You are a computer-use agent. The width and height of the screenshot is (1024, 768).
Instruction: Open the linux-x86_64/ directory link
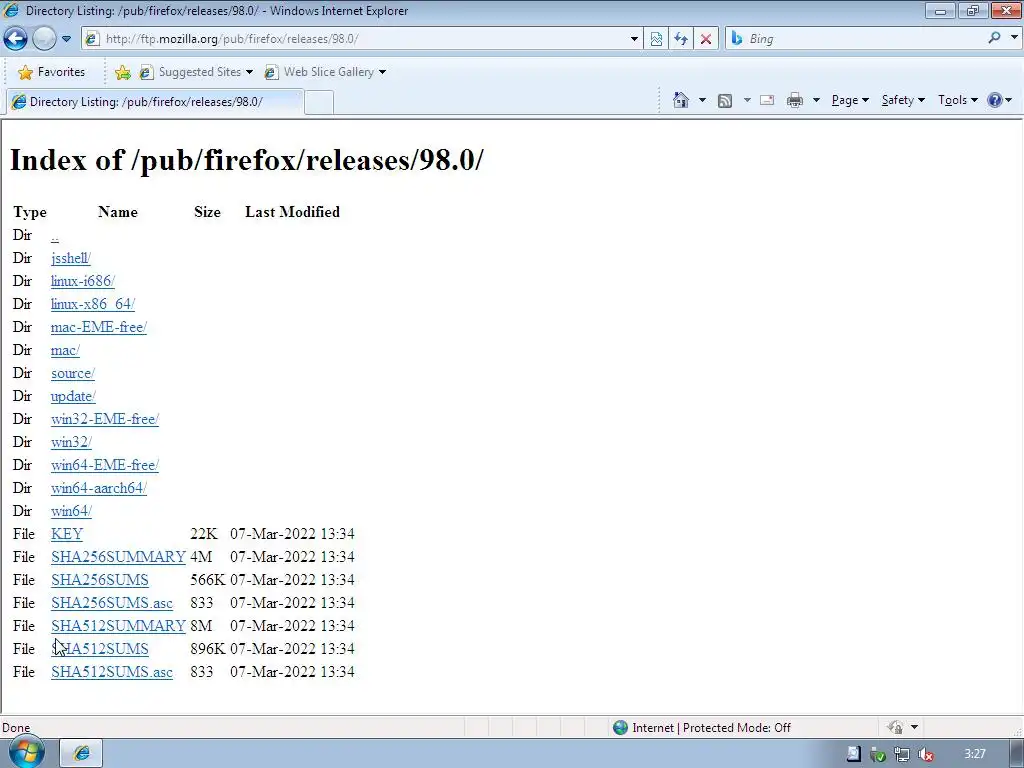pos(93,304)
